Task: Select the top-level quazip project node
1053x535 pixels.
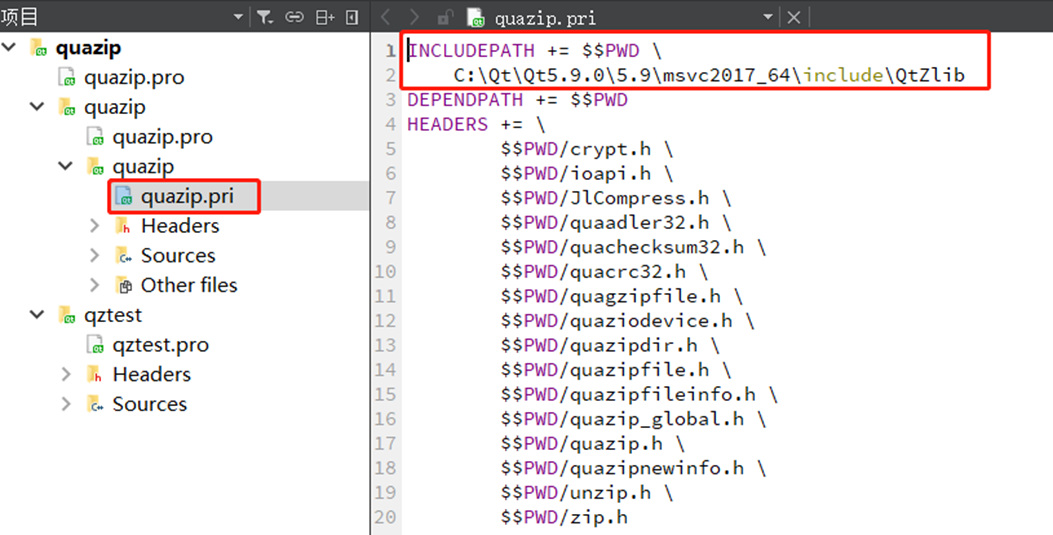Action: click(89, 48)
